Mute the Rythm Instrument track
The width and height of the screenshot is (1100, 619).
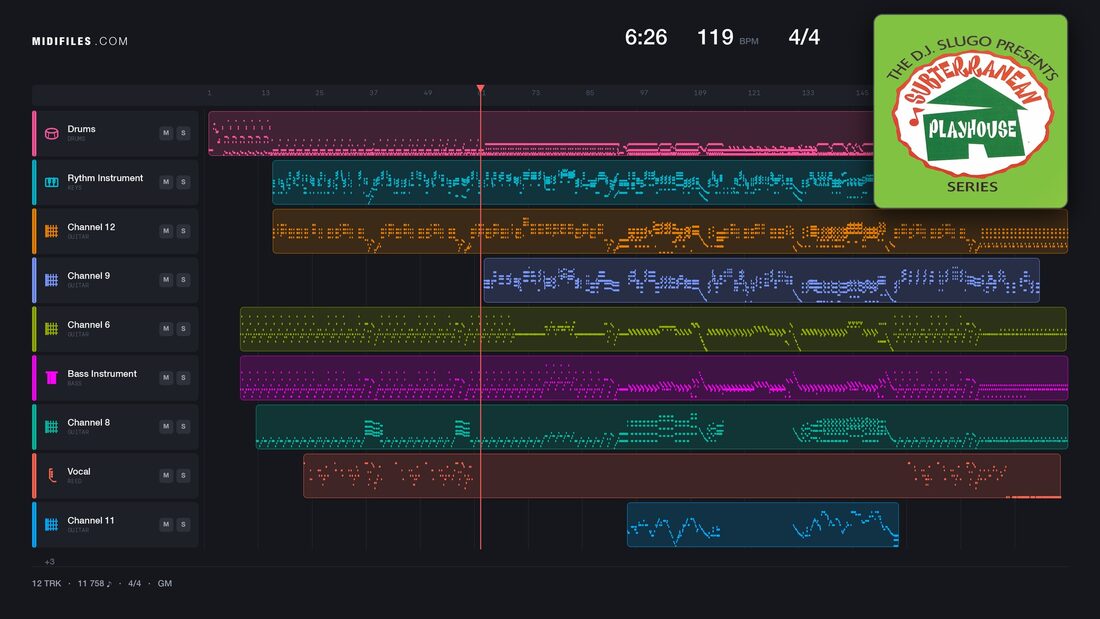click(166, 182)
